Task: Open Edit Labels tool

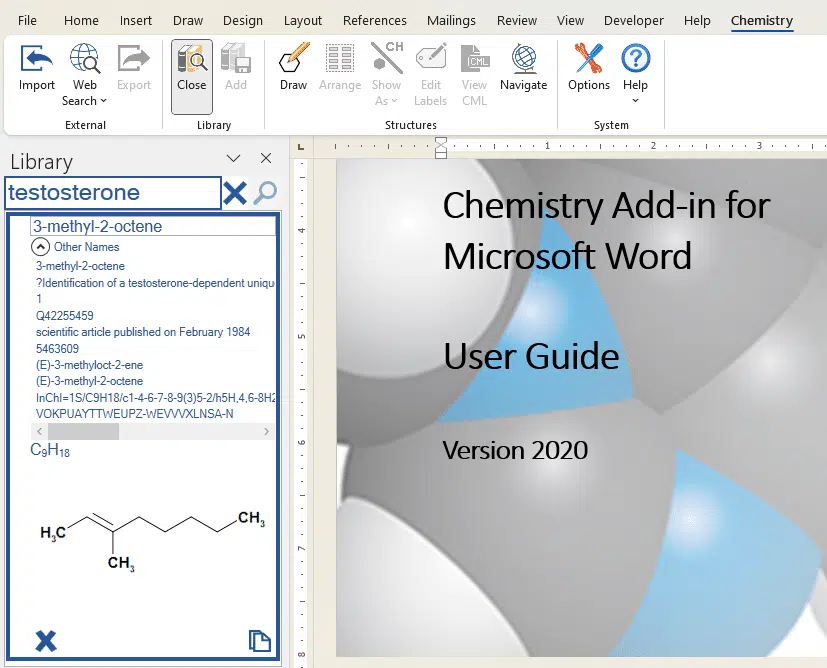Action: pos(431,57)
